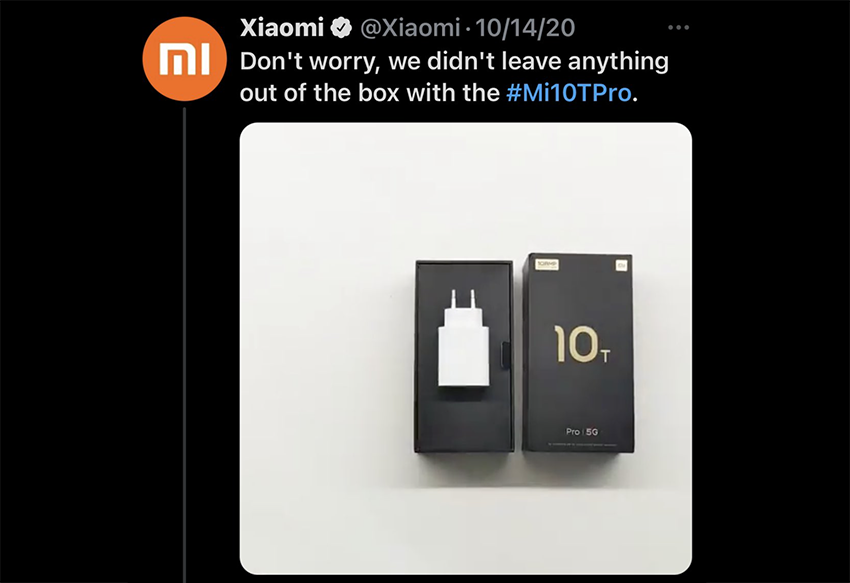Open the three-dot more options menu

tap(679, 27)
